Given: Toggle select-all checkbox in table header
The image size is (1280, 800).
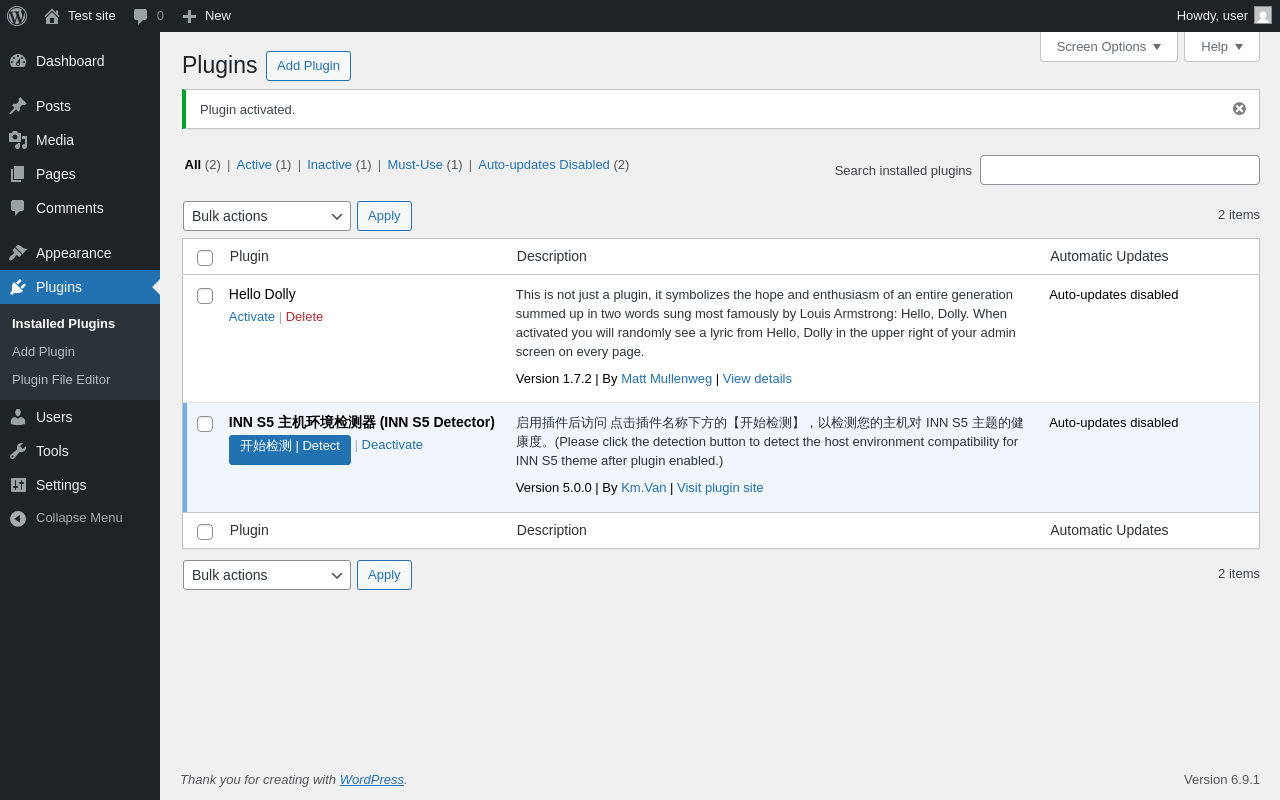Looking at the screenshot, I should point(205,258).
